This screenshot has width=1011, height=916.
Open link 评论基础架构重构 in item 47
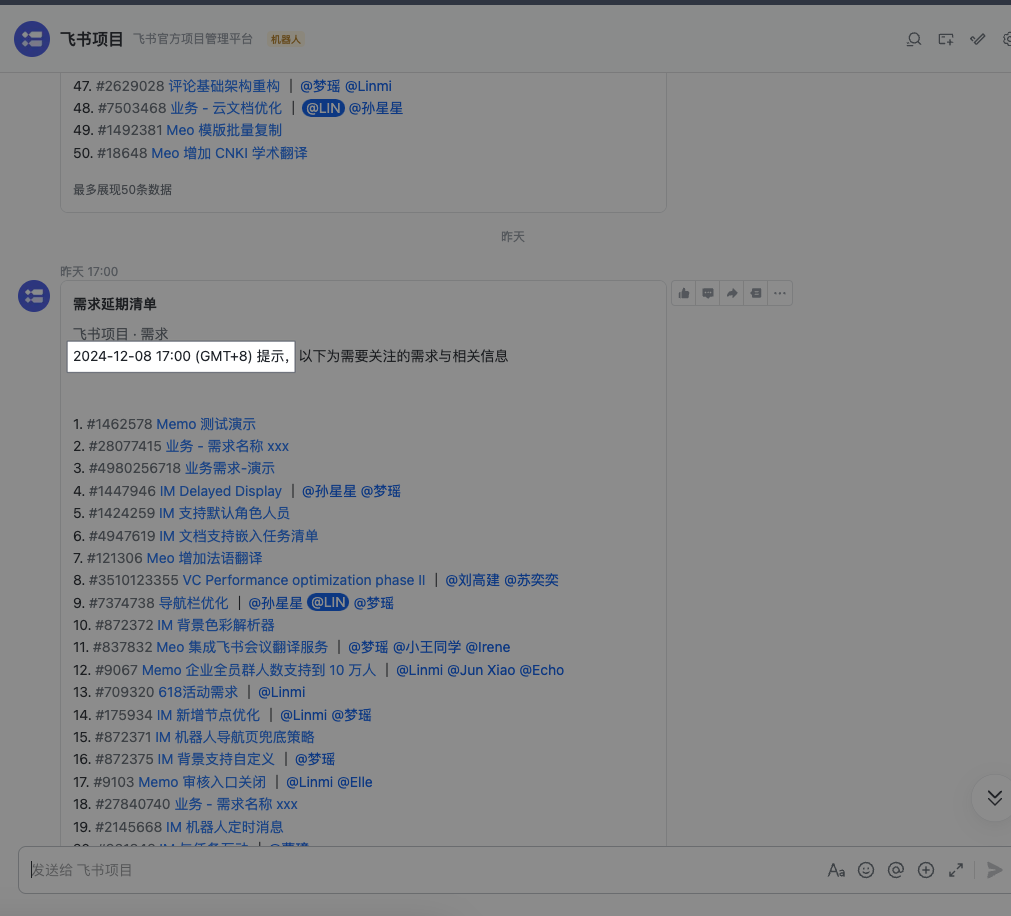[224, 86]
